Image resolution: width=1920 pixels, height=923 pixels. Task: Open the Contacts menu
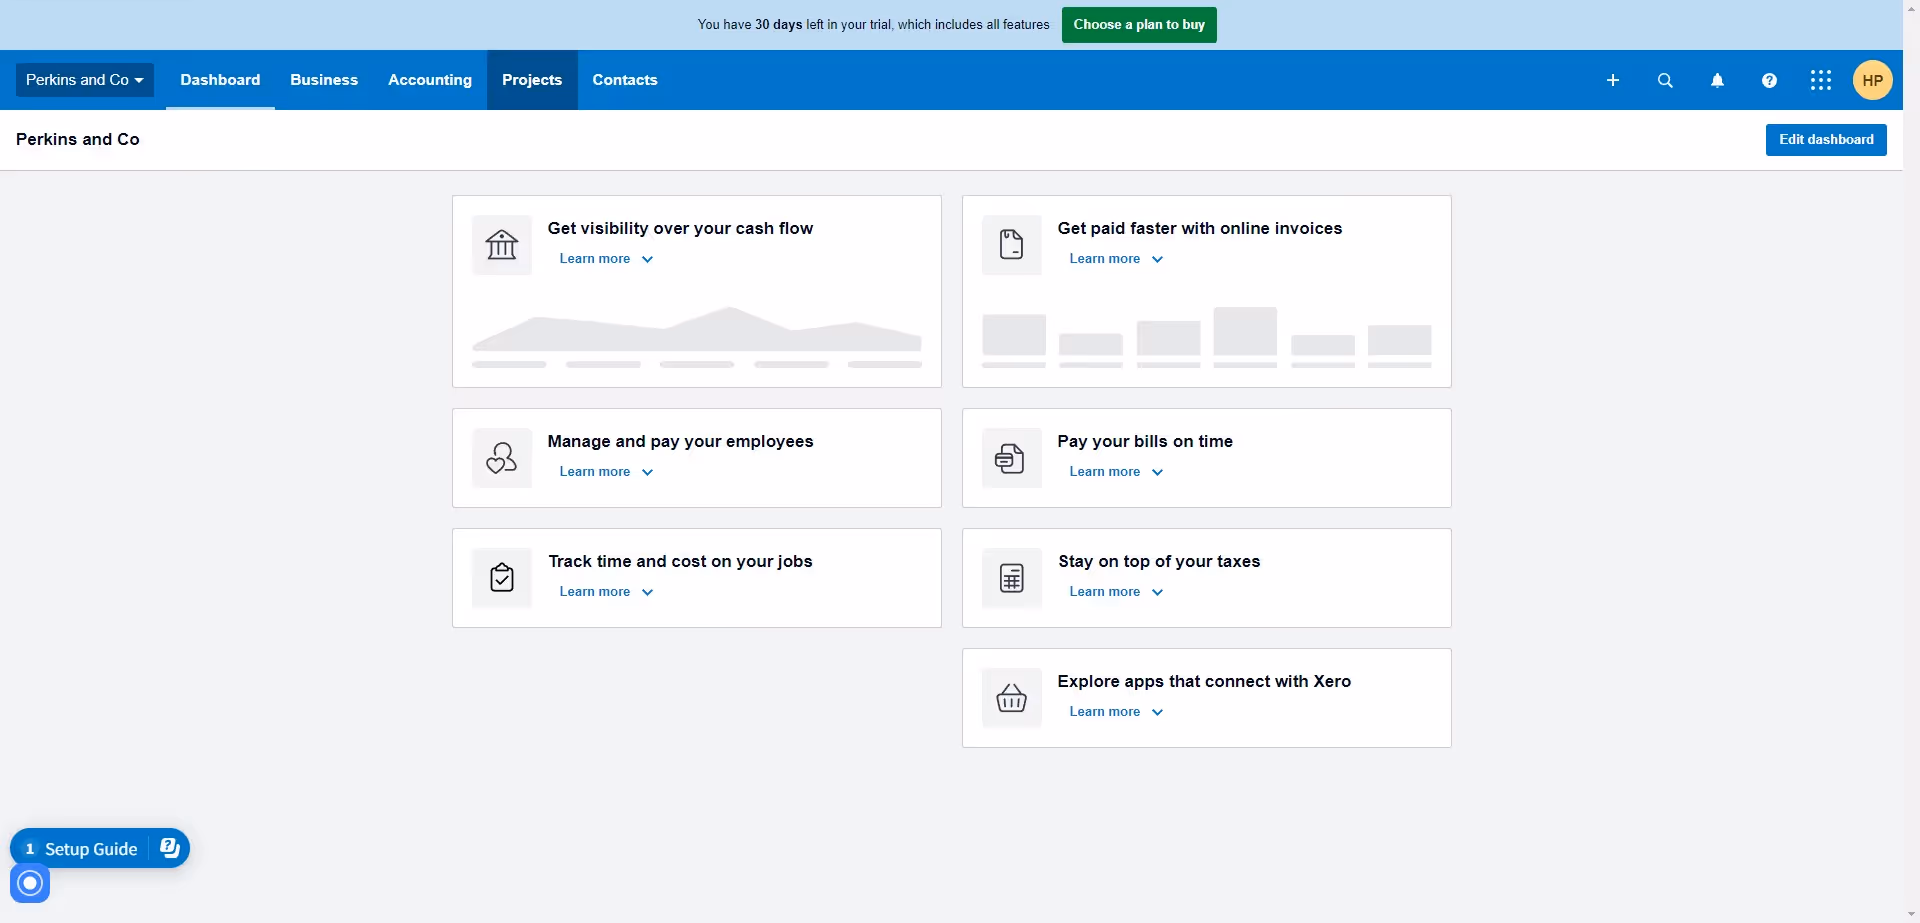pyautogui.click(x=625, y=80)
